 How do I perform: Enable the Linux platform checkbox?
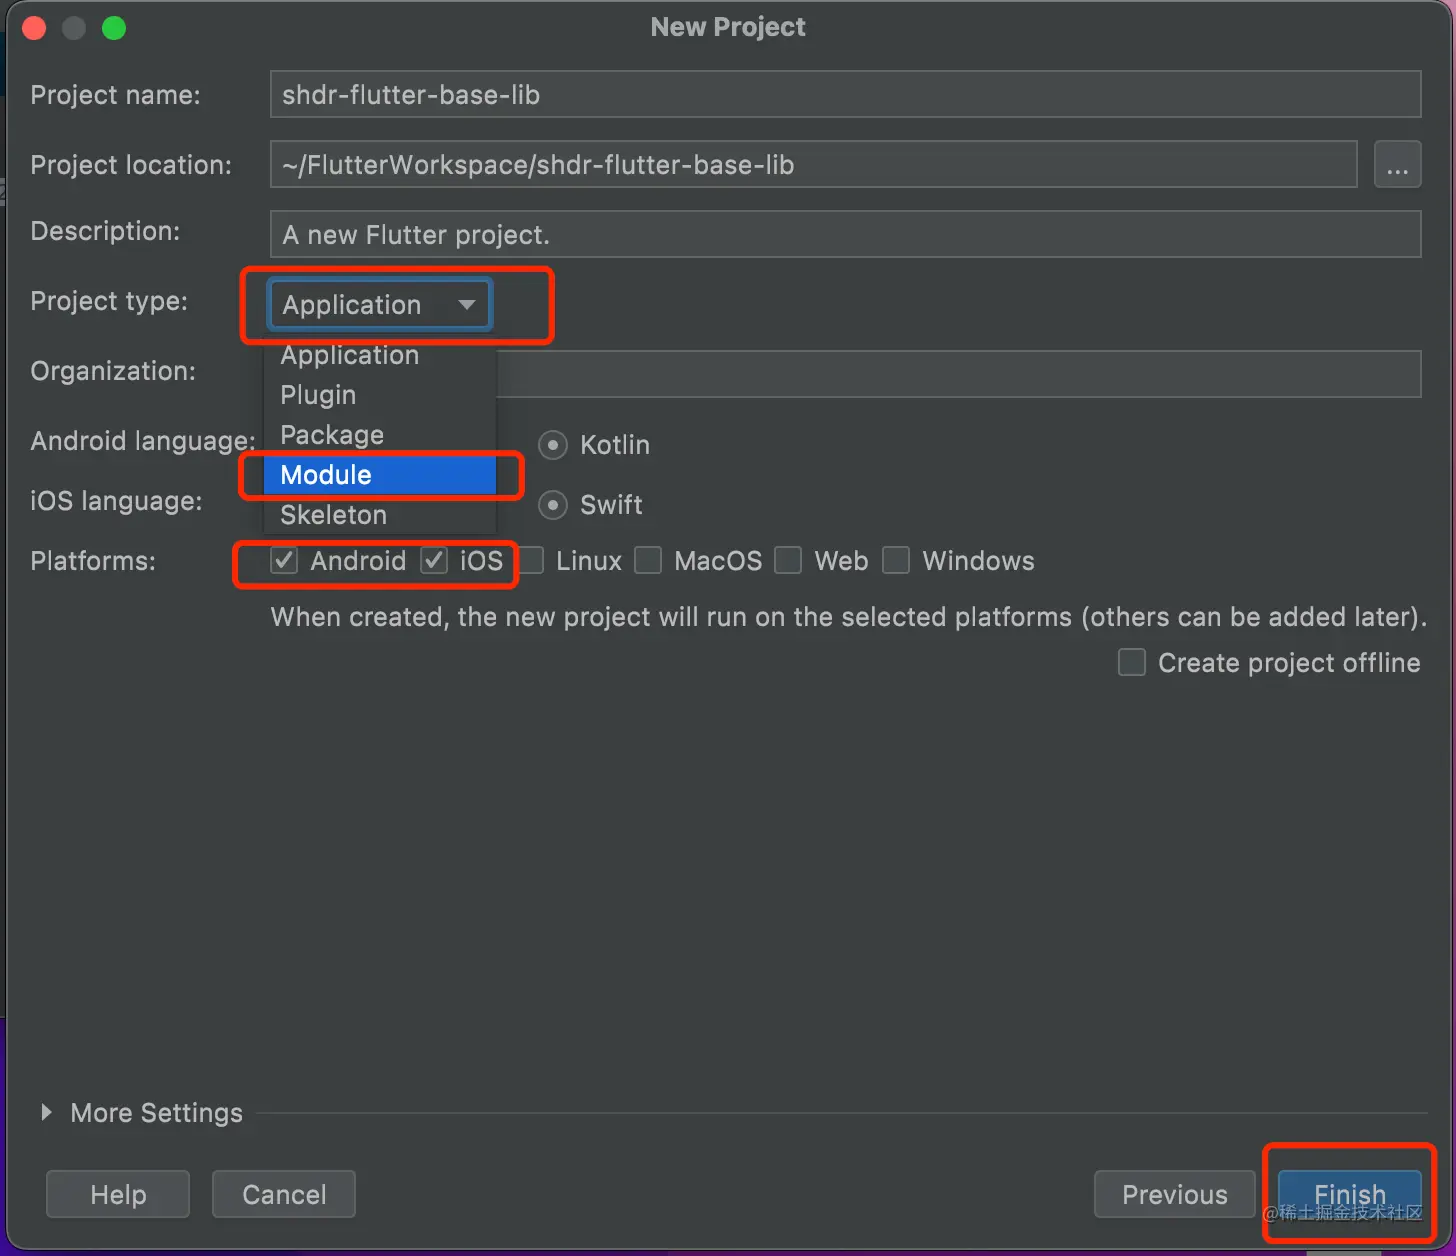pos(531,561)
